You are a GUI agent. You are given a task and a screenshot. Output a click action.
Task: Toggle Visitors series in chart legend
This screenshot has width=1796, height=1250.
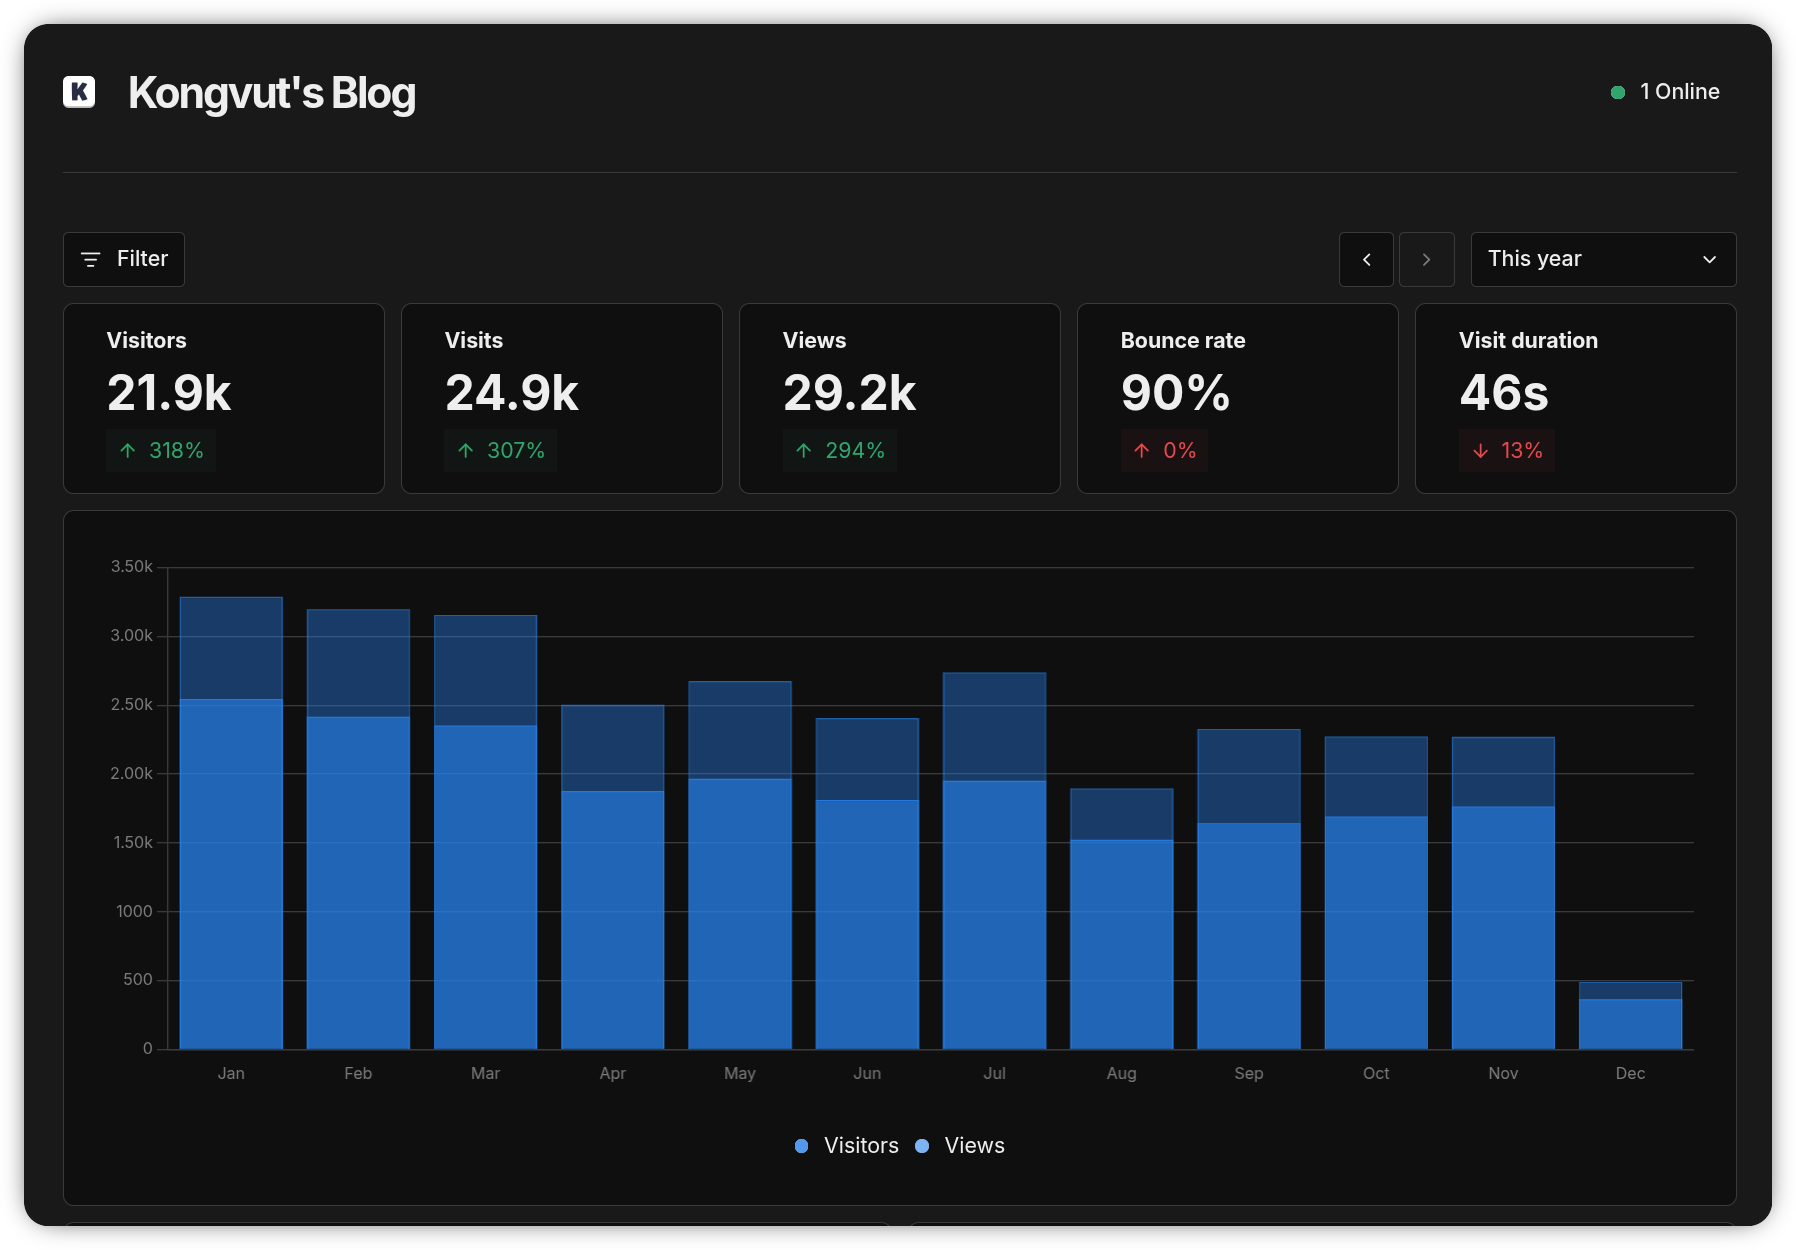860,1146
